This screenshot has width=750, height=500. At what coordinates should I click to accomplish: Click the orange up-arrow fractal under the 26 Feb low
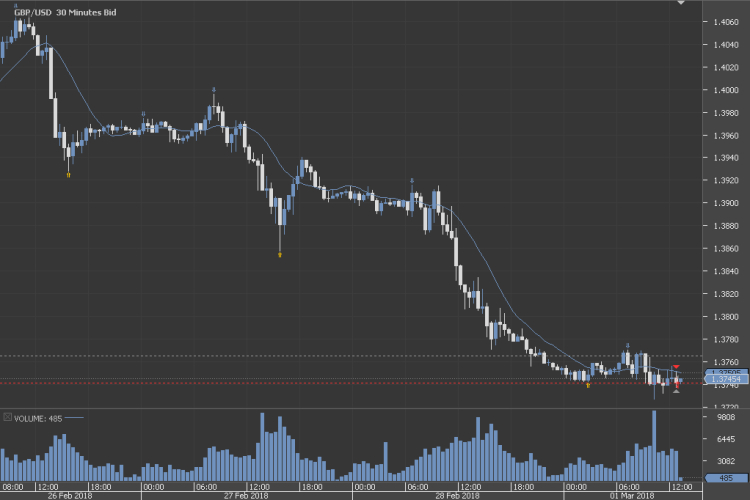(68, 175)
